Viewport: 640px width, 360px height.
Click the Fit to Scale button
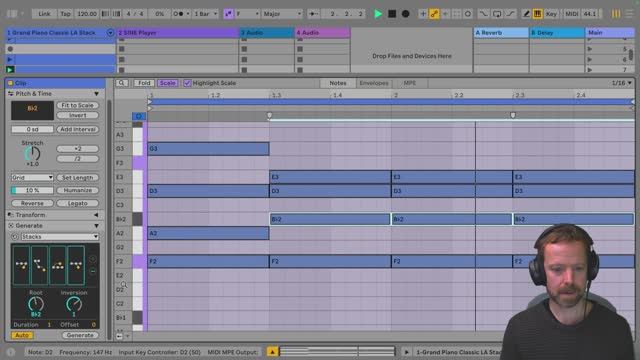point(78,105)
